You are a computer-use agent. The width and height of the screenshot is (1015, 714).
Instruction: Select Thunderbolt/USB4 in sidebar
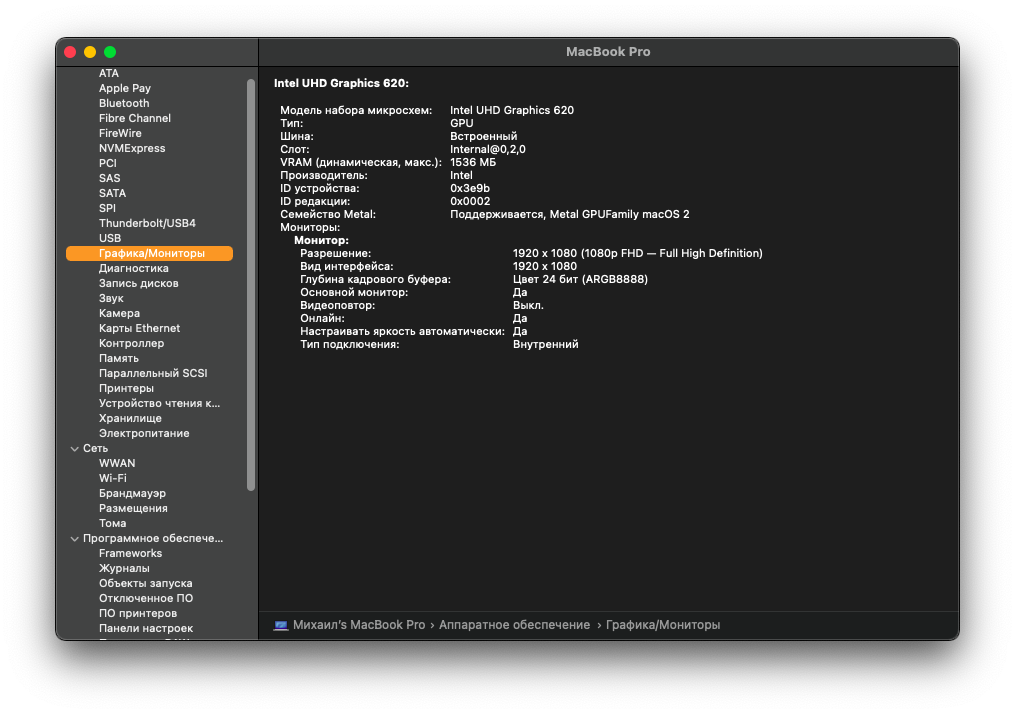[148, 223]
